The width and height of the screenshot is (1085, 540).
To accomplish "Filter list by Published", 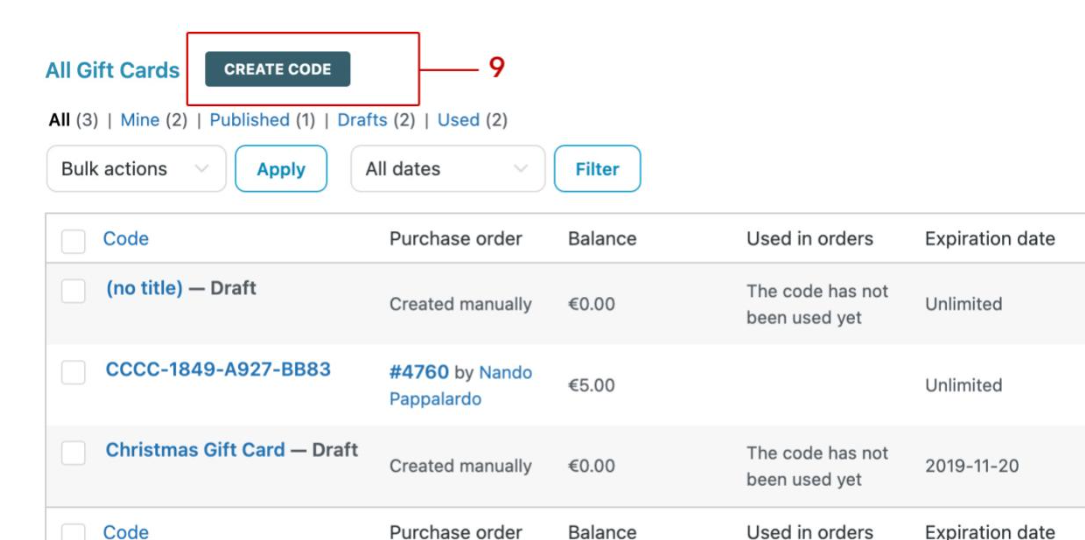I will pos(249,120).
